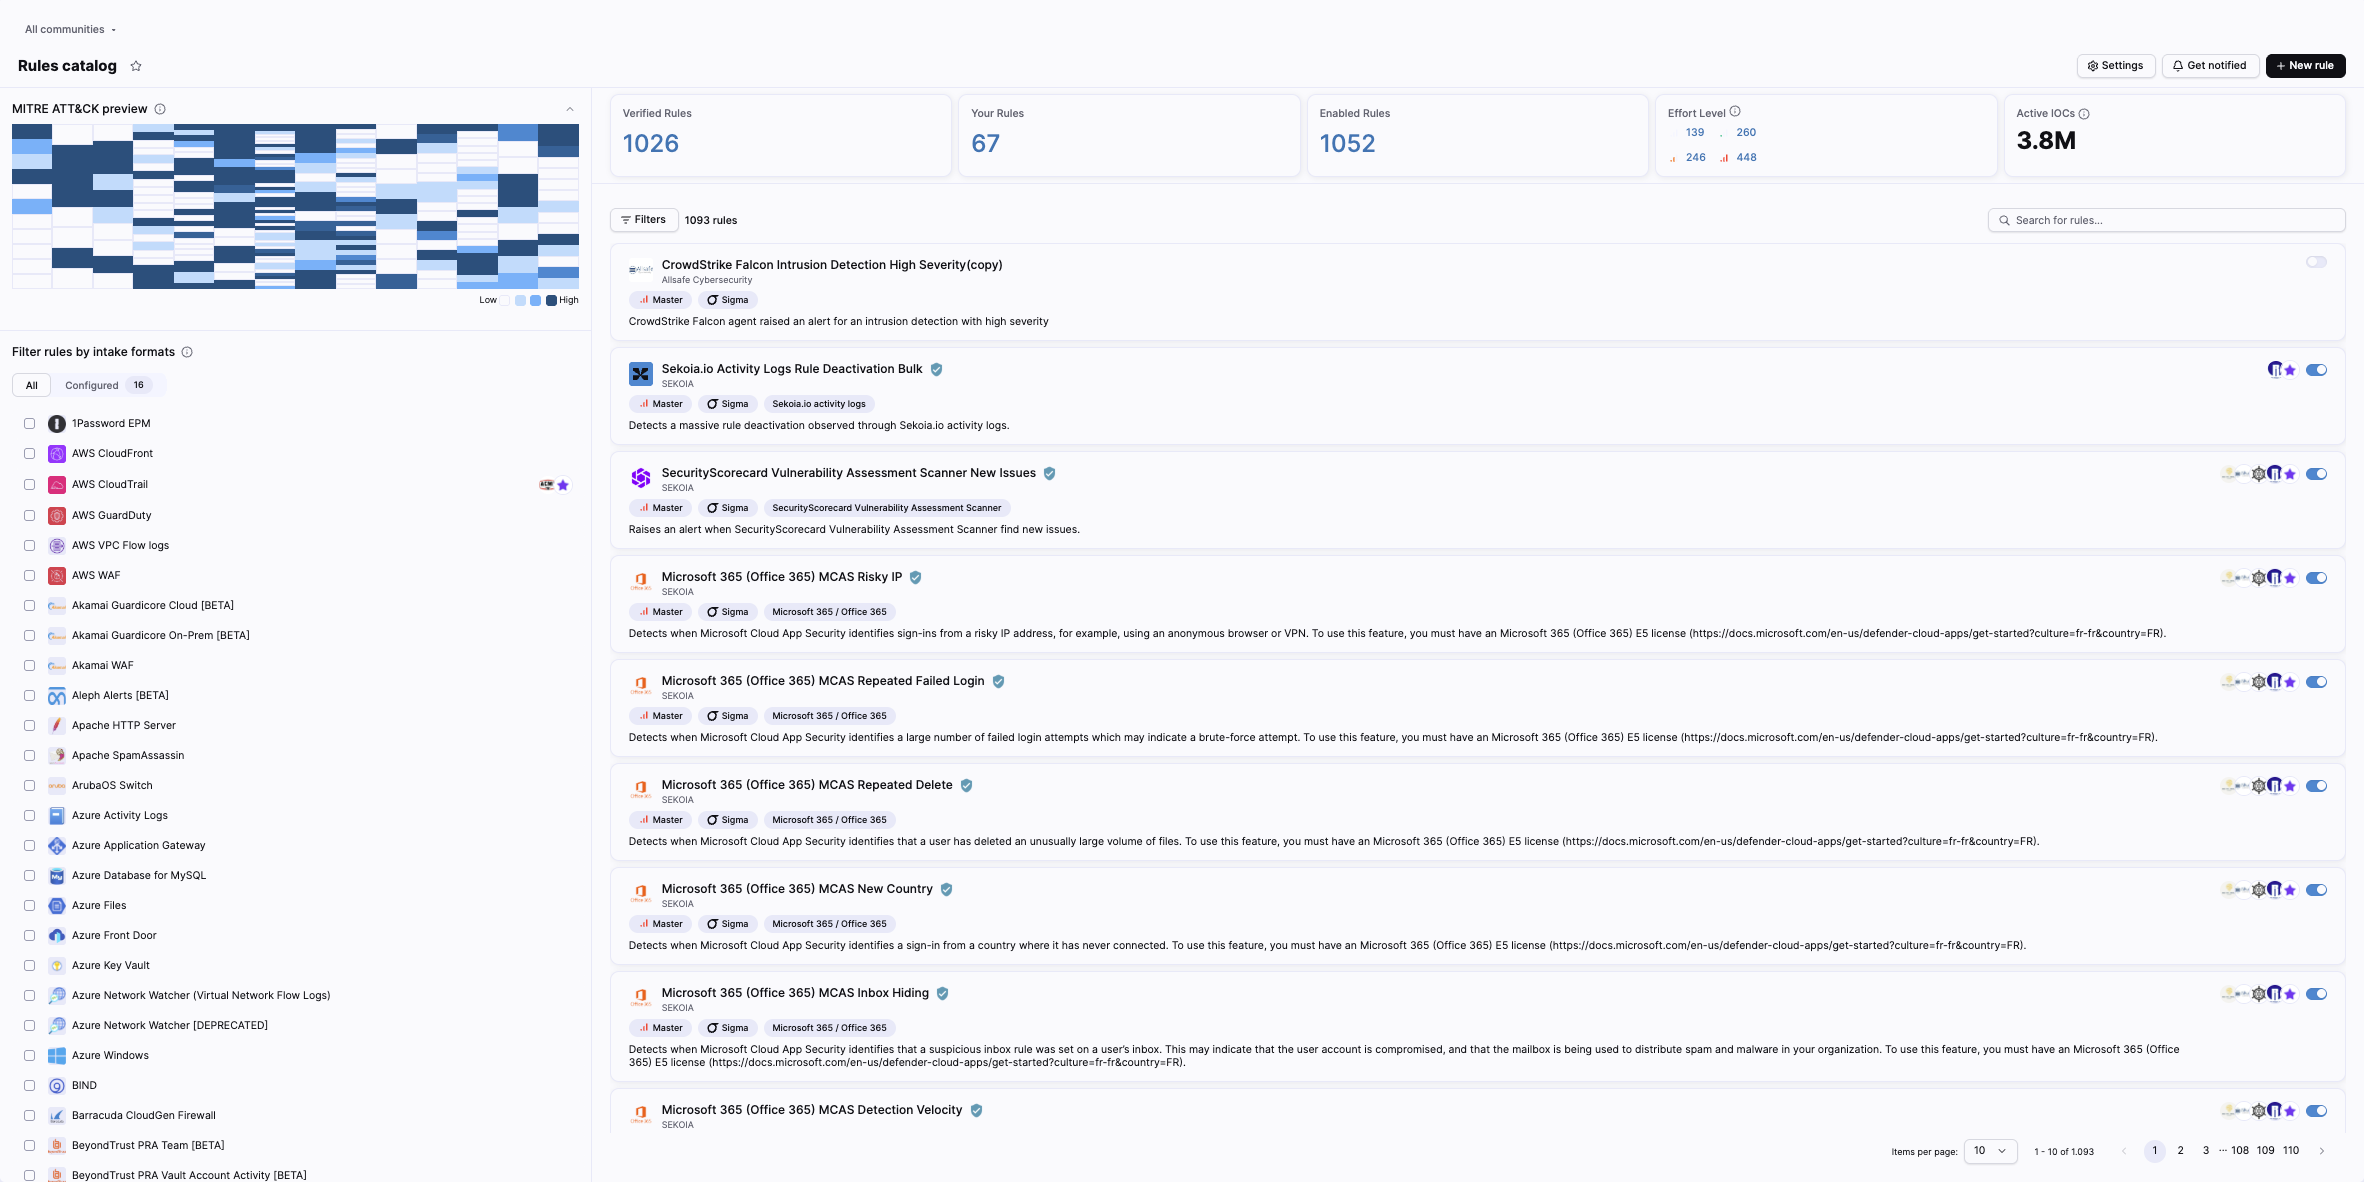Click verified badge on MCAS Risky IP rule

[x=916, y=577]
